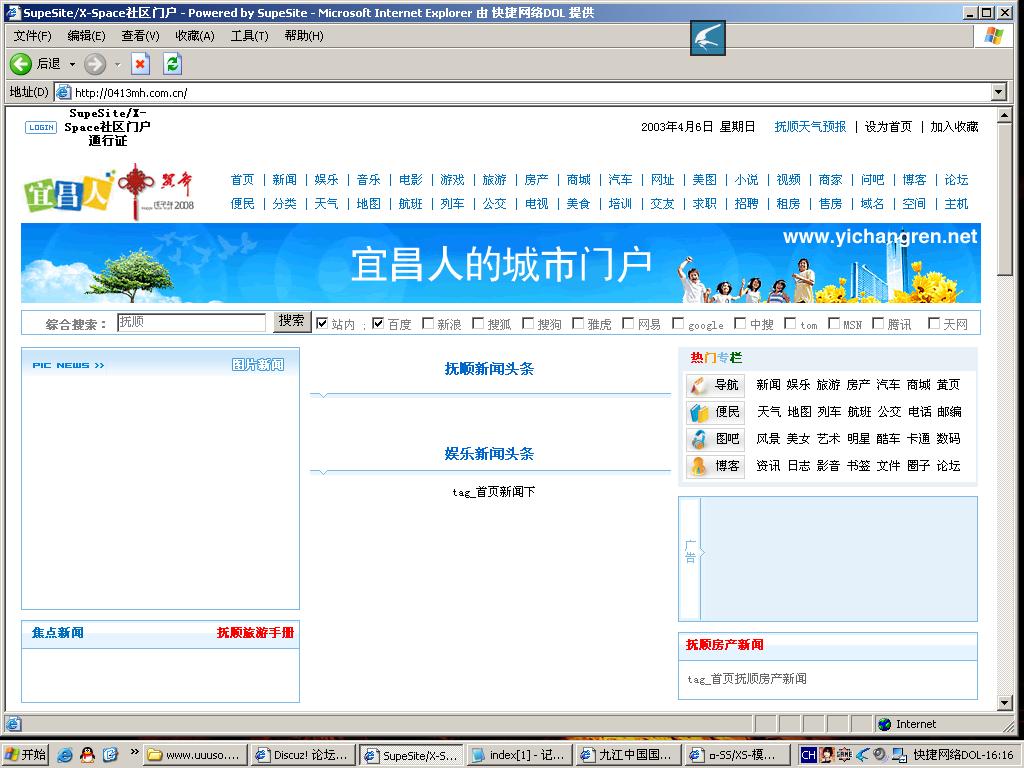Screen dimensions: 1024x768
Task: Click the globe Internet zone icon in the status bar
Action: point(884,724)
